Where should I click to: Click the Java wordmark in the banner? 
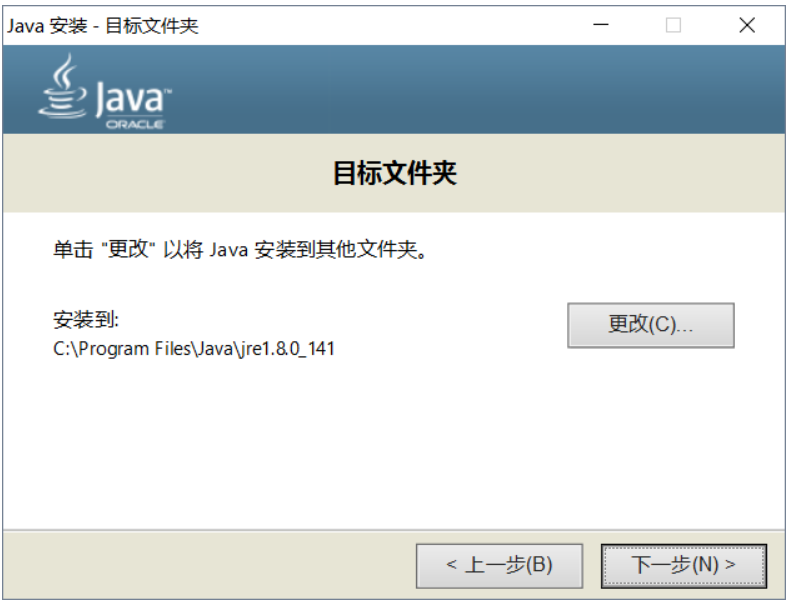pyautogui.click(x=133, y=100)
